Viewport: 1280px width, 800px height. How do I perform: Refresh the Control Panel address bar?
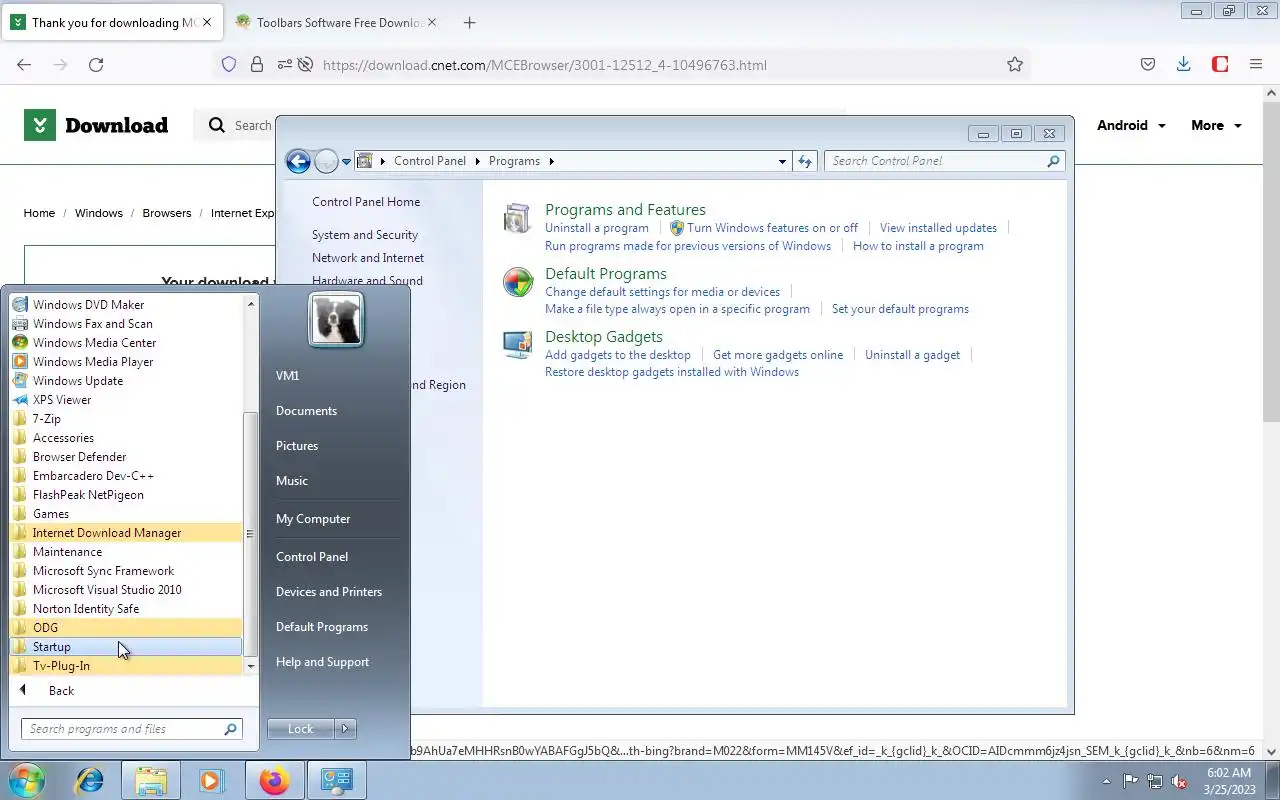(806, 161)
